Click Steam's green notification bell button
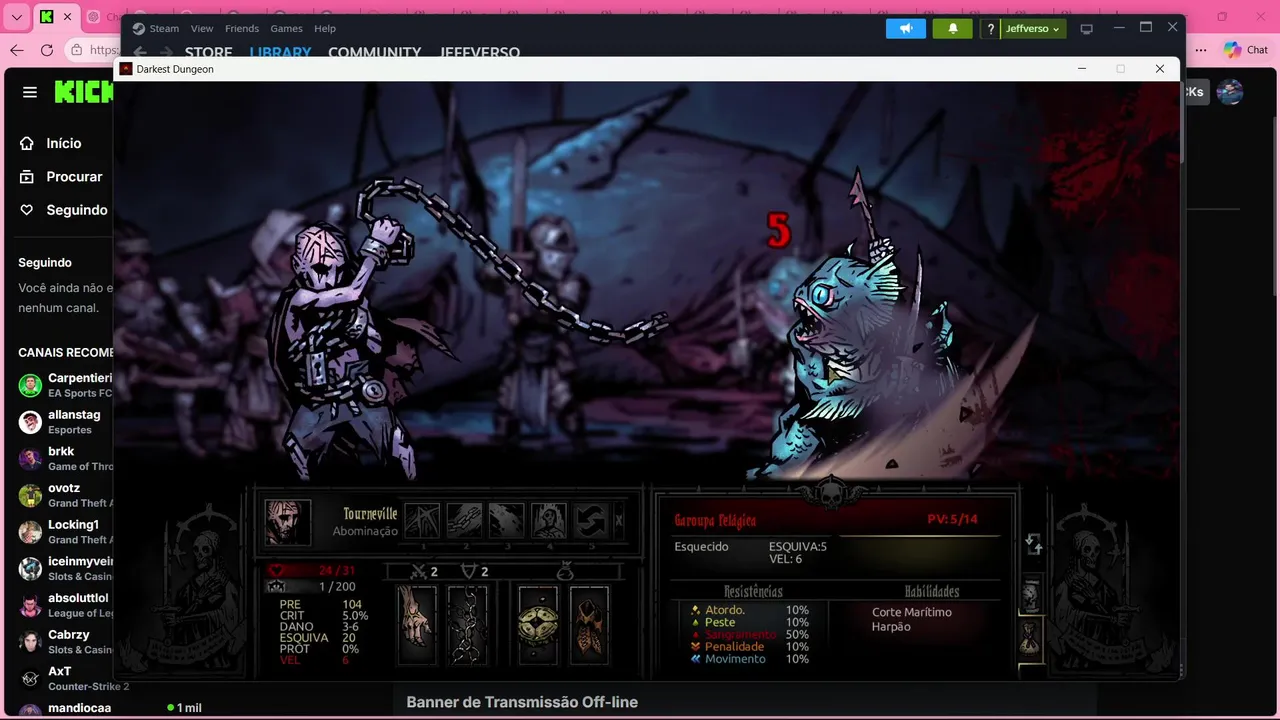The width and height of the screenshot is (1280, 720). [953, 28]
